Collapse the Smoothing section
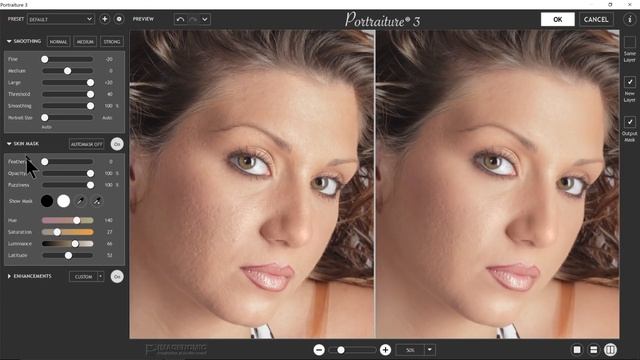This screenshot has height=360, width=640. click(9, 41)
